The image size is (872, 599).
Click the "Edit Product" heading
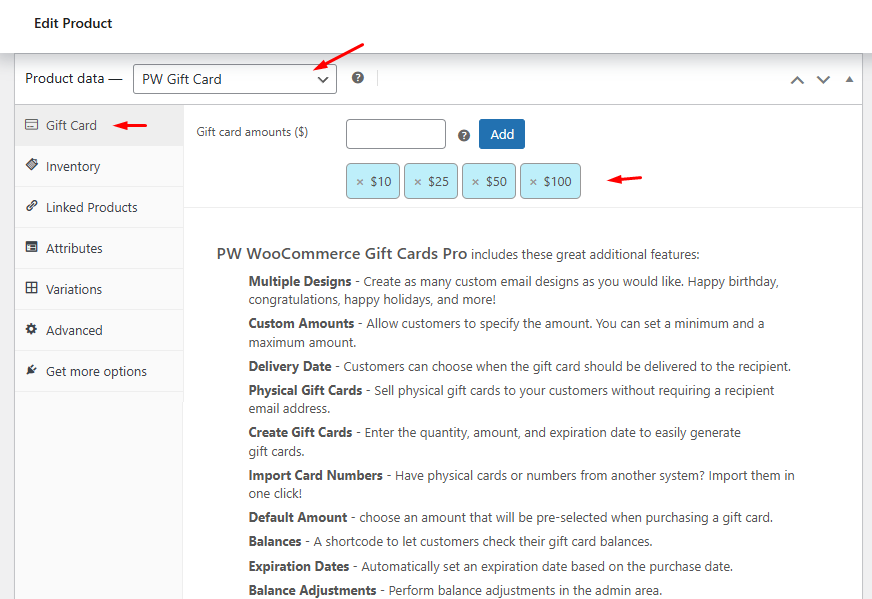point(73,23)
